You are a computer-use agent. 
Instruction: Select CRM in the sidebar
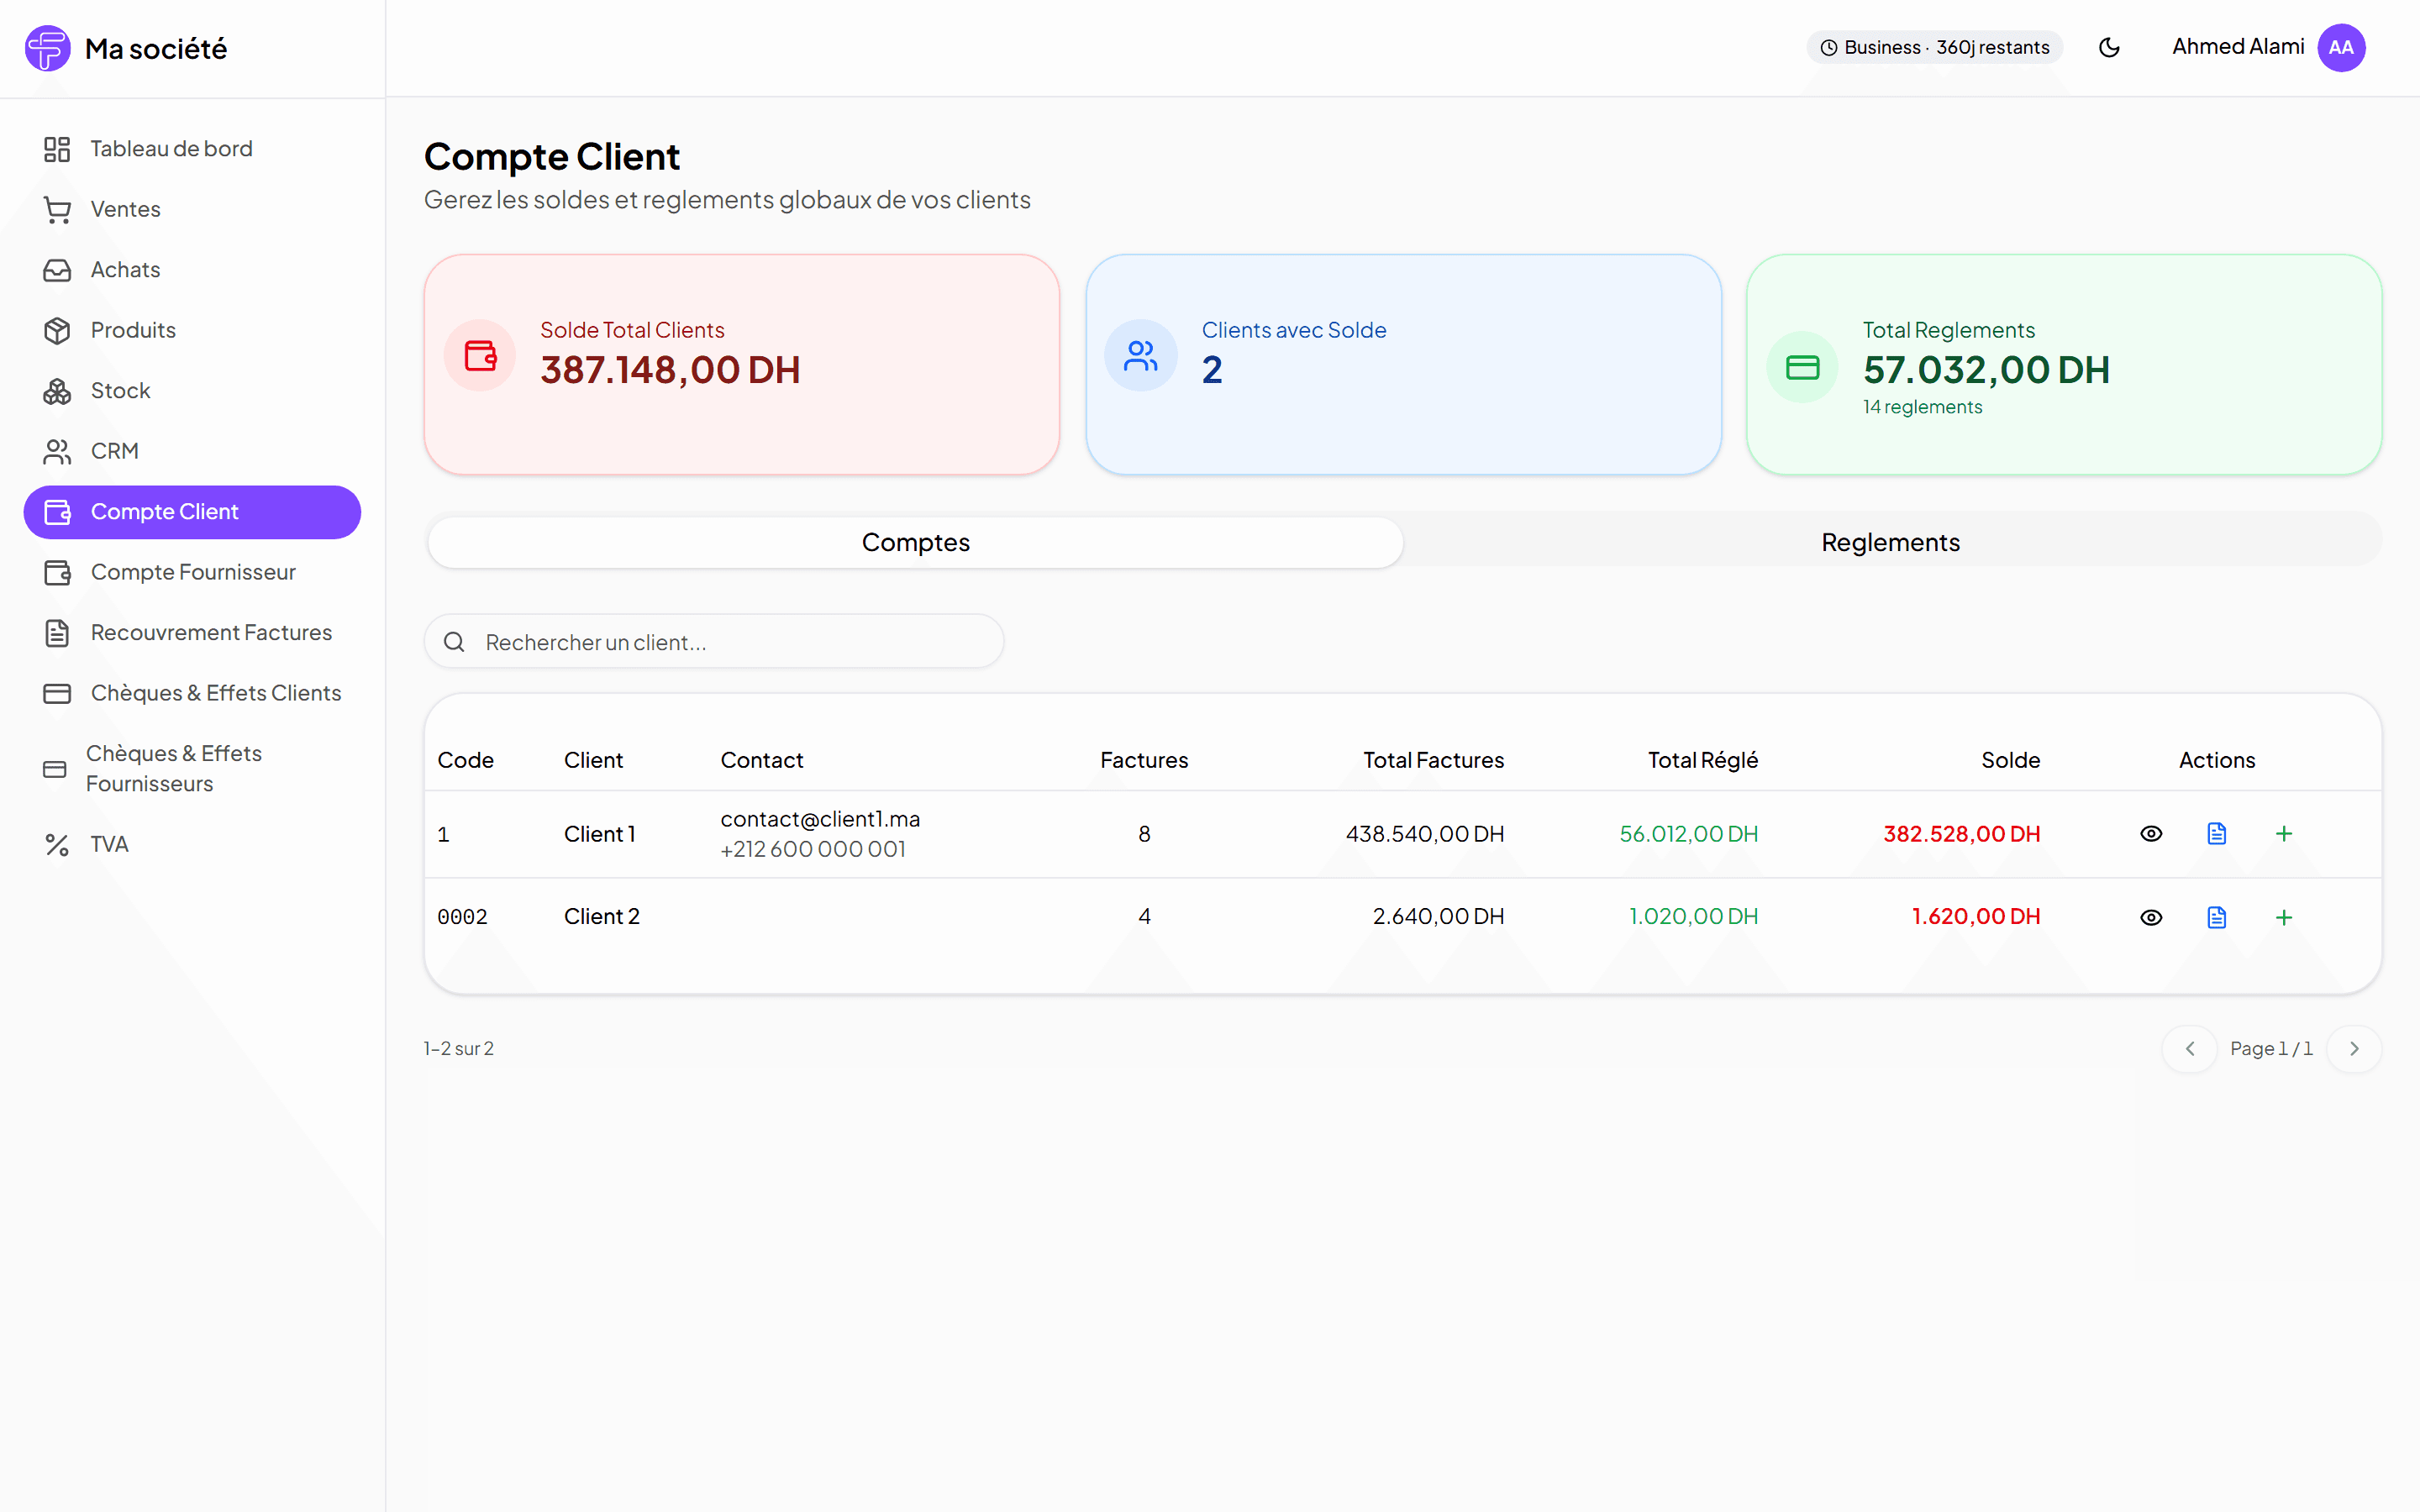point(192,452)
